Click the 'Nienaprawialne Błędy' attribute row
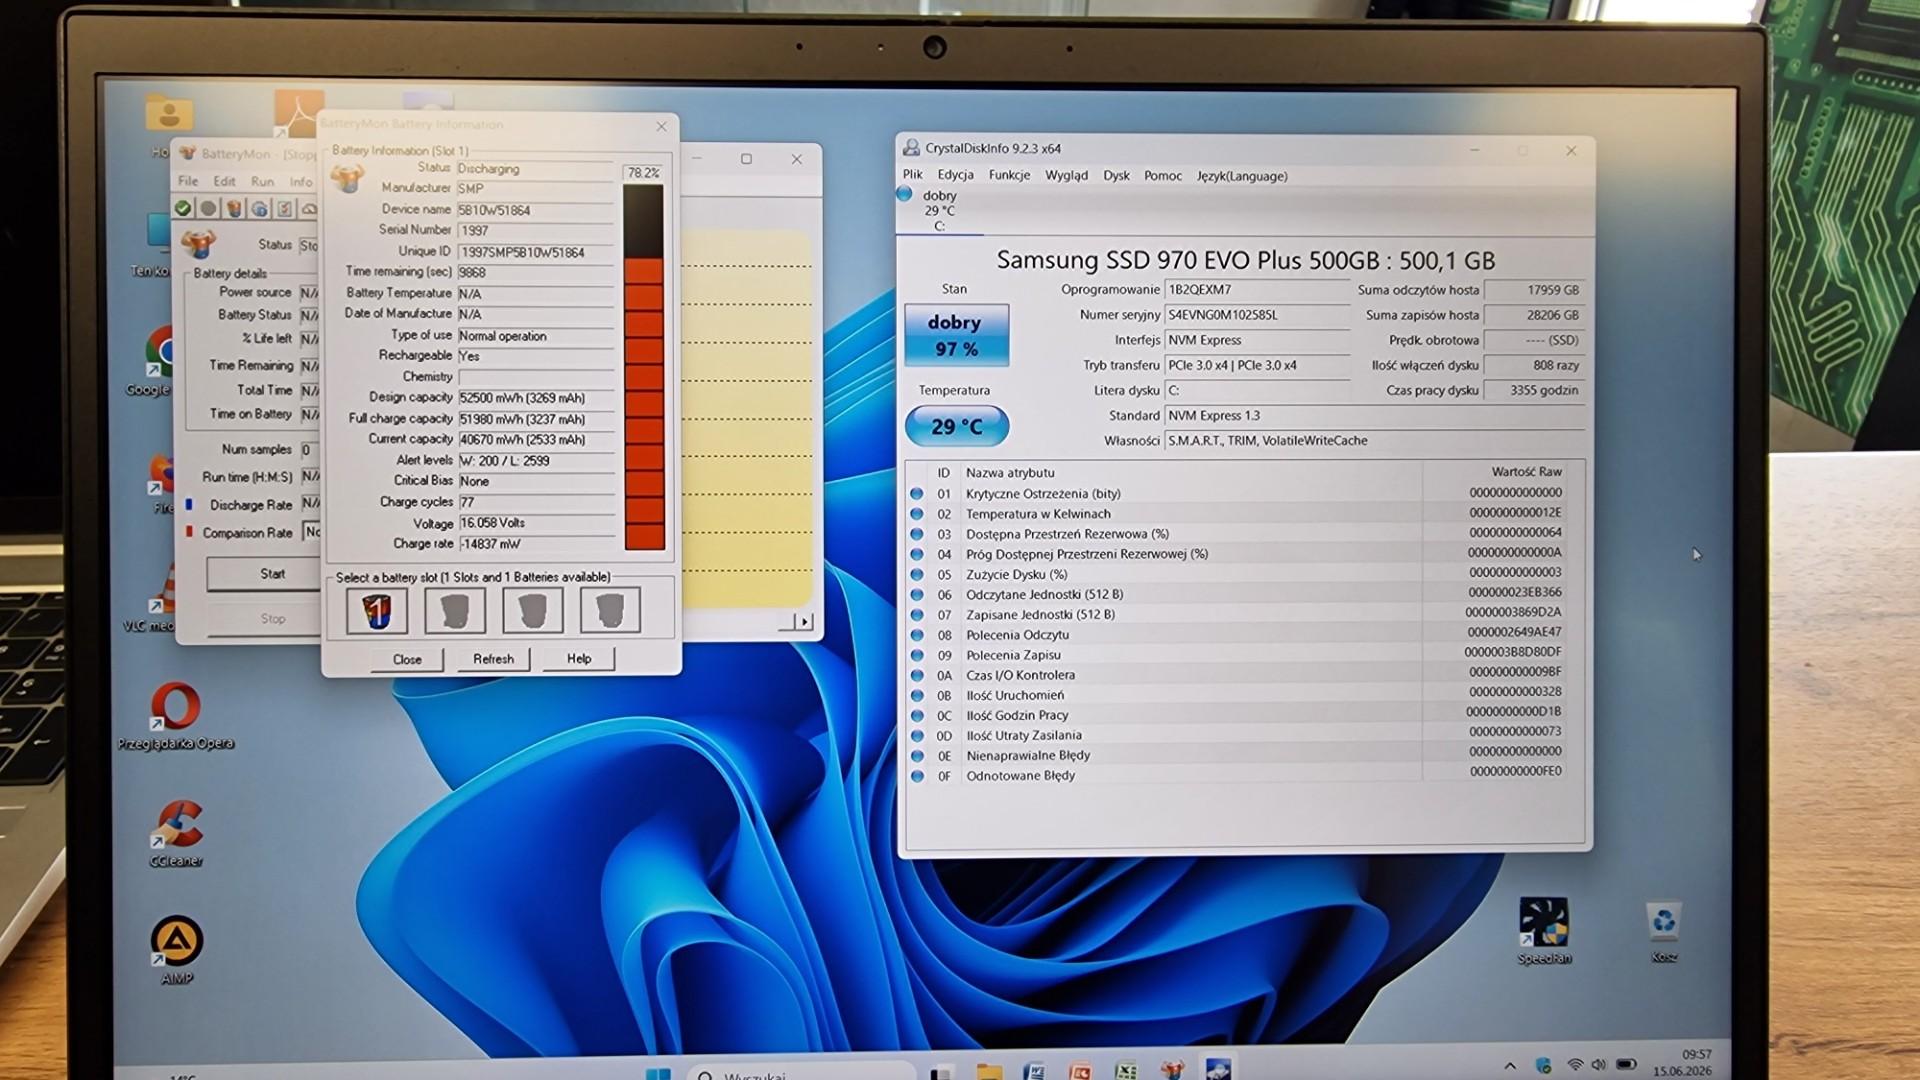The width and height of the screenshot is (1920, 1080). 1244,755
